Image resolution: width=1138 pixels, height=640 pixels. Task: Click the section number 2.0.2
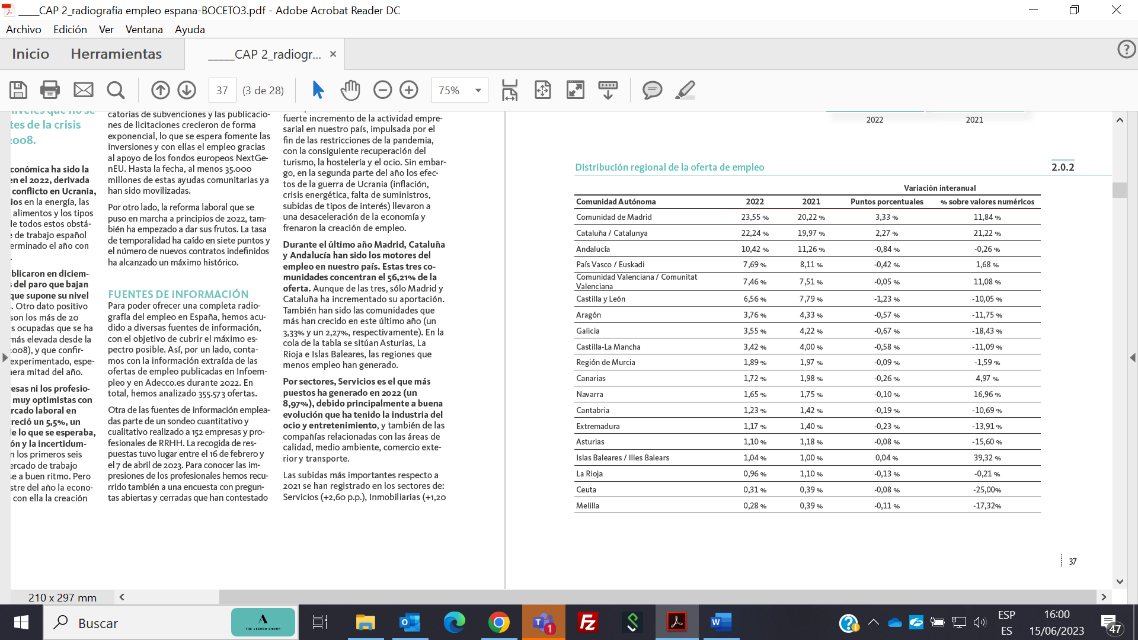click(1063, 167)
